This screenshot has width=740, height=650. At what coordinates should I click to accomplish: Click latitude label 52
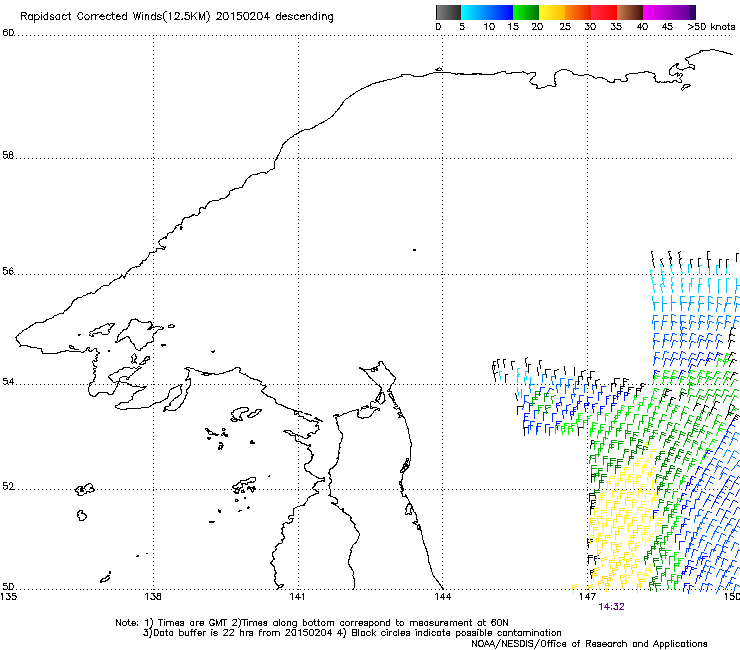[8, 486]
